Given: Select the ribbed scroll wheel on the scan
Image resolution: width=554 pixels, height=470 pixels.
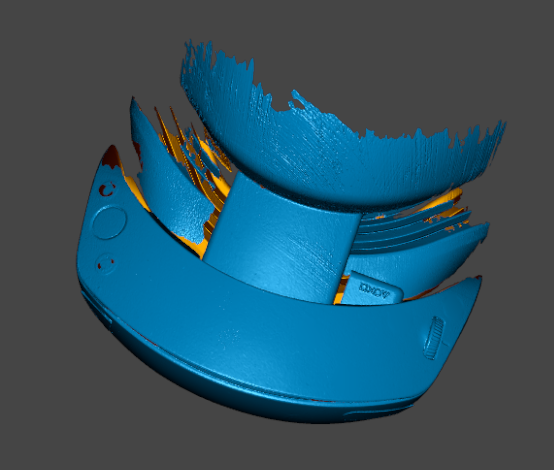Looking at the screenshot, I should (x=434, y=338).
